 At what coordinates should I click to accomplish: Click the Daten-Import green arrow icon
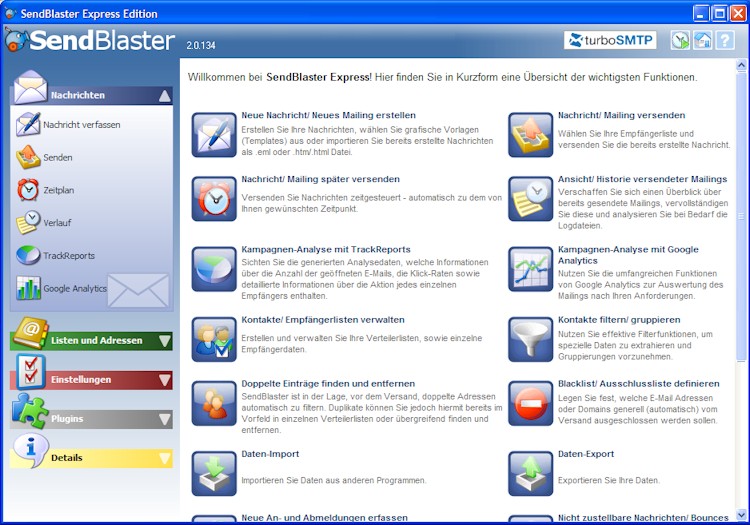(x=214, y=474)
